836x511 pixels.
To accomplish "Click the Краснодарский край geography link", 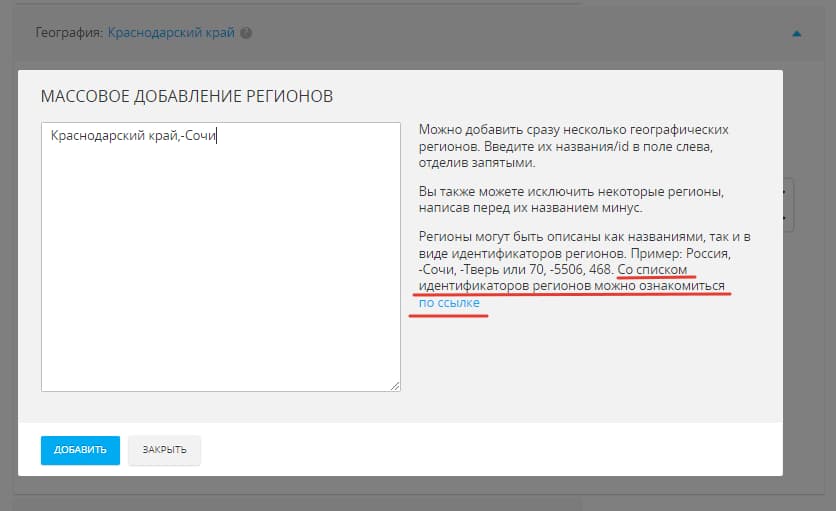I will pos(171,33).
